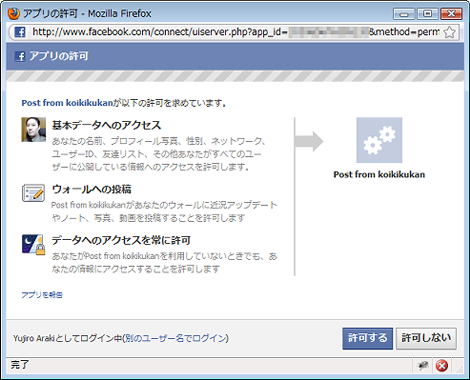Image resolution: width=470 pixels, height=380 pixels.
Task: Open the Post from koikikukan link in heading
Action: point(67,103)
